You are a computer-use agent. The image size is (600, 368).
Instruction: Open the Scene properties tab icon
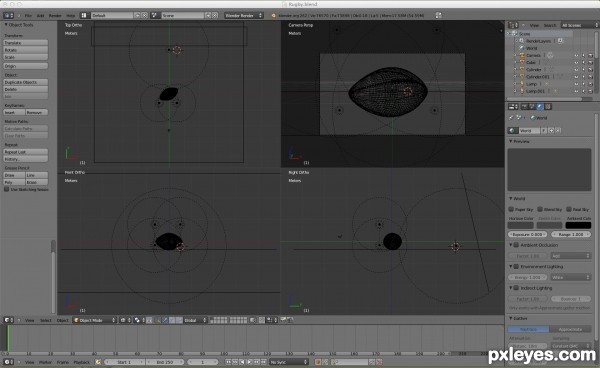(532, 107)
